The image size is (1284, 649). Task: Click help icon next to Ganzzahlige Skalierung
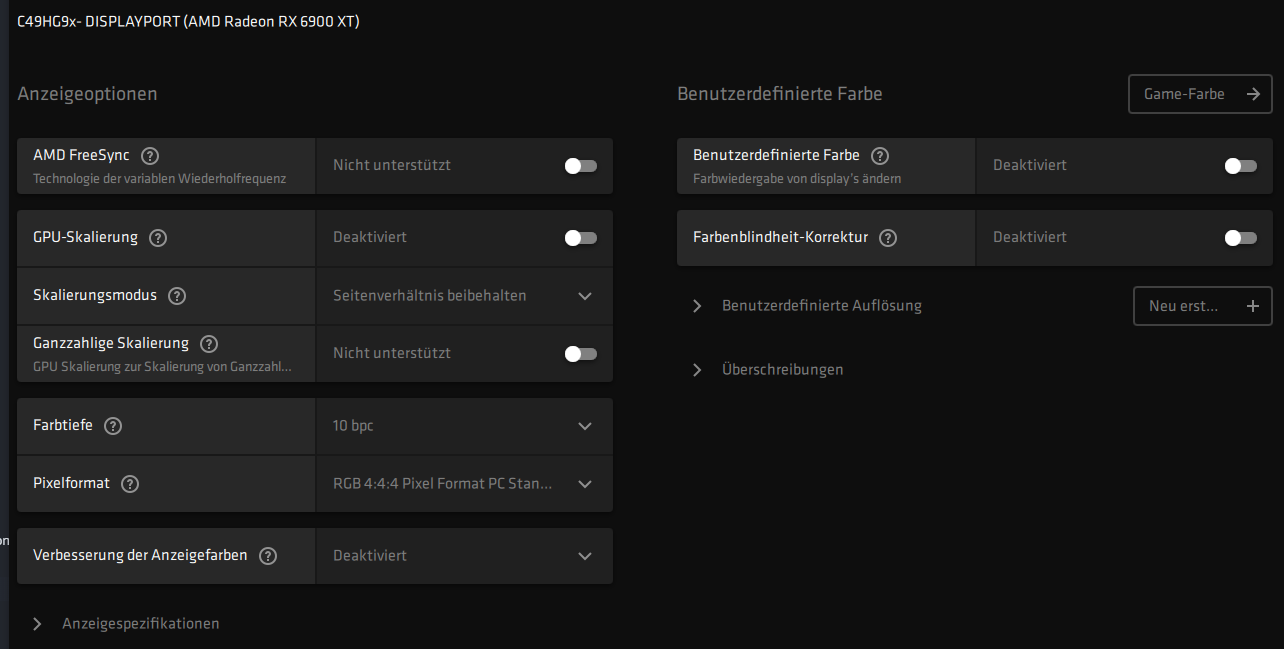(209, 344)
